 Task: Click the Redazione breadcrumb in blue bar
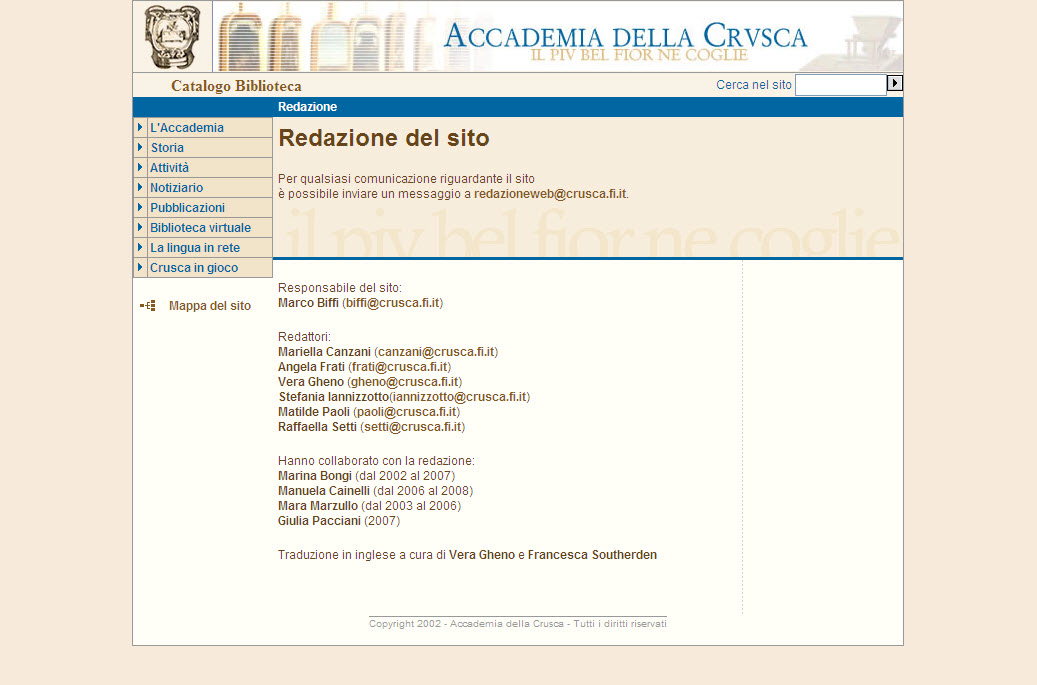[308, 107]
